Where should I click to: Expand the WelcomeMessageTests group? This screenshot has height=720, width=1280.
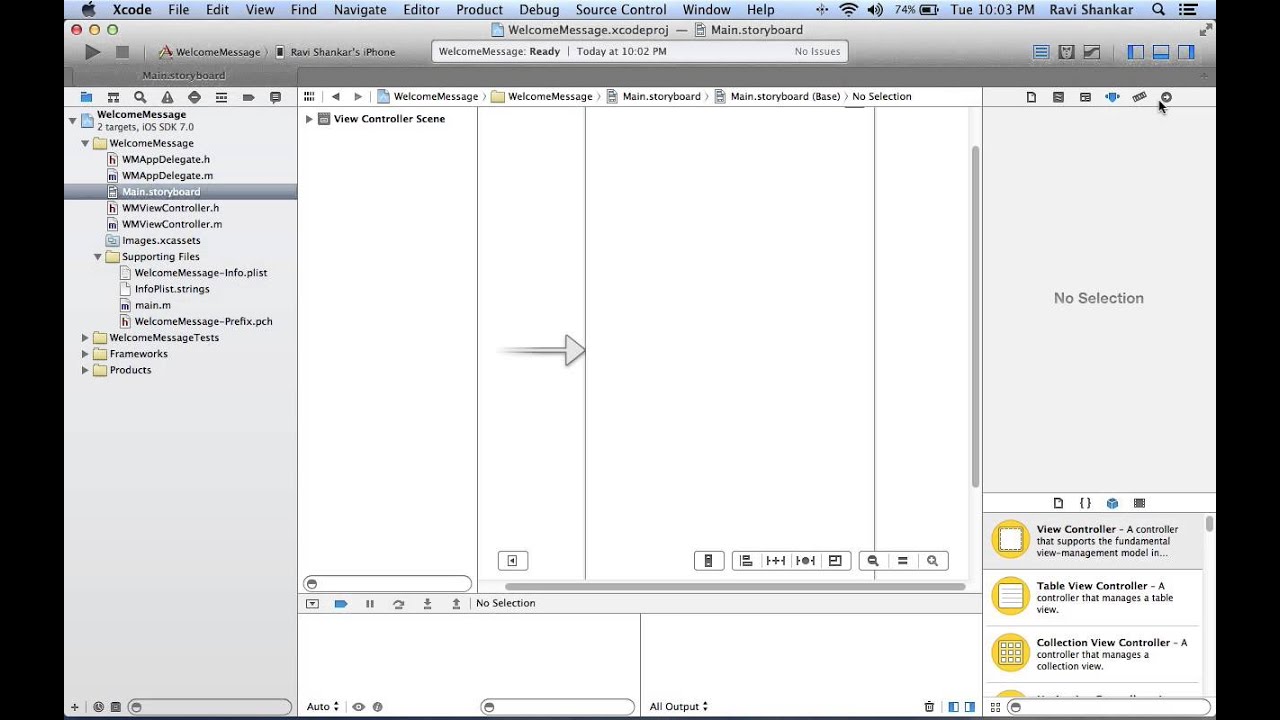coord(85,338)
